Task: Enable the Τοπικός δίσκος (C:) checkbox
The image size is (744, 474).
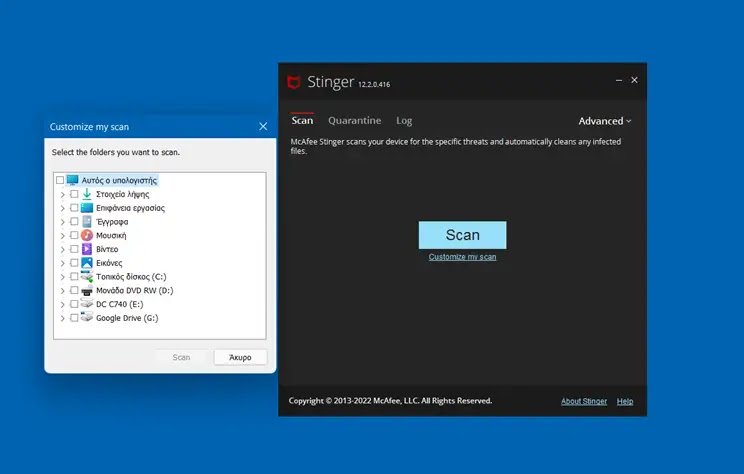Action: [74, 277]
